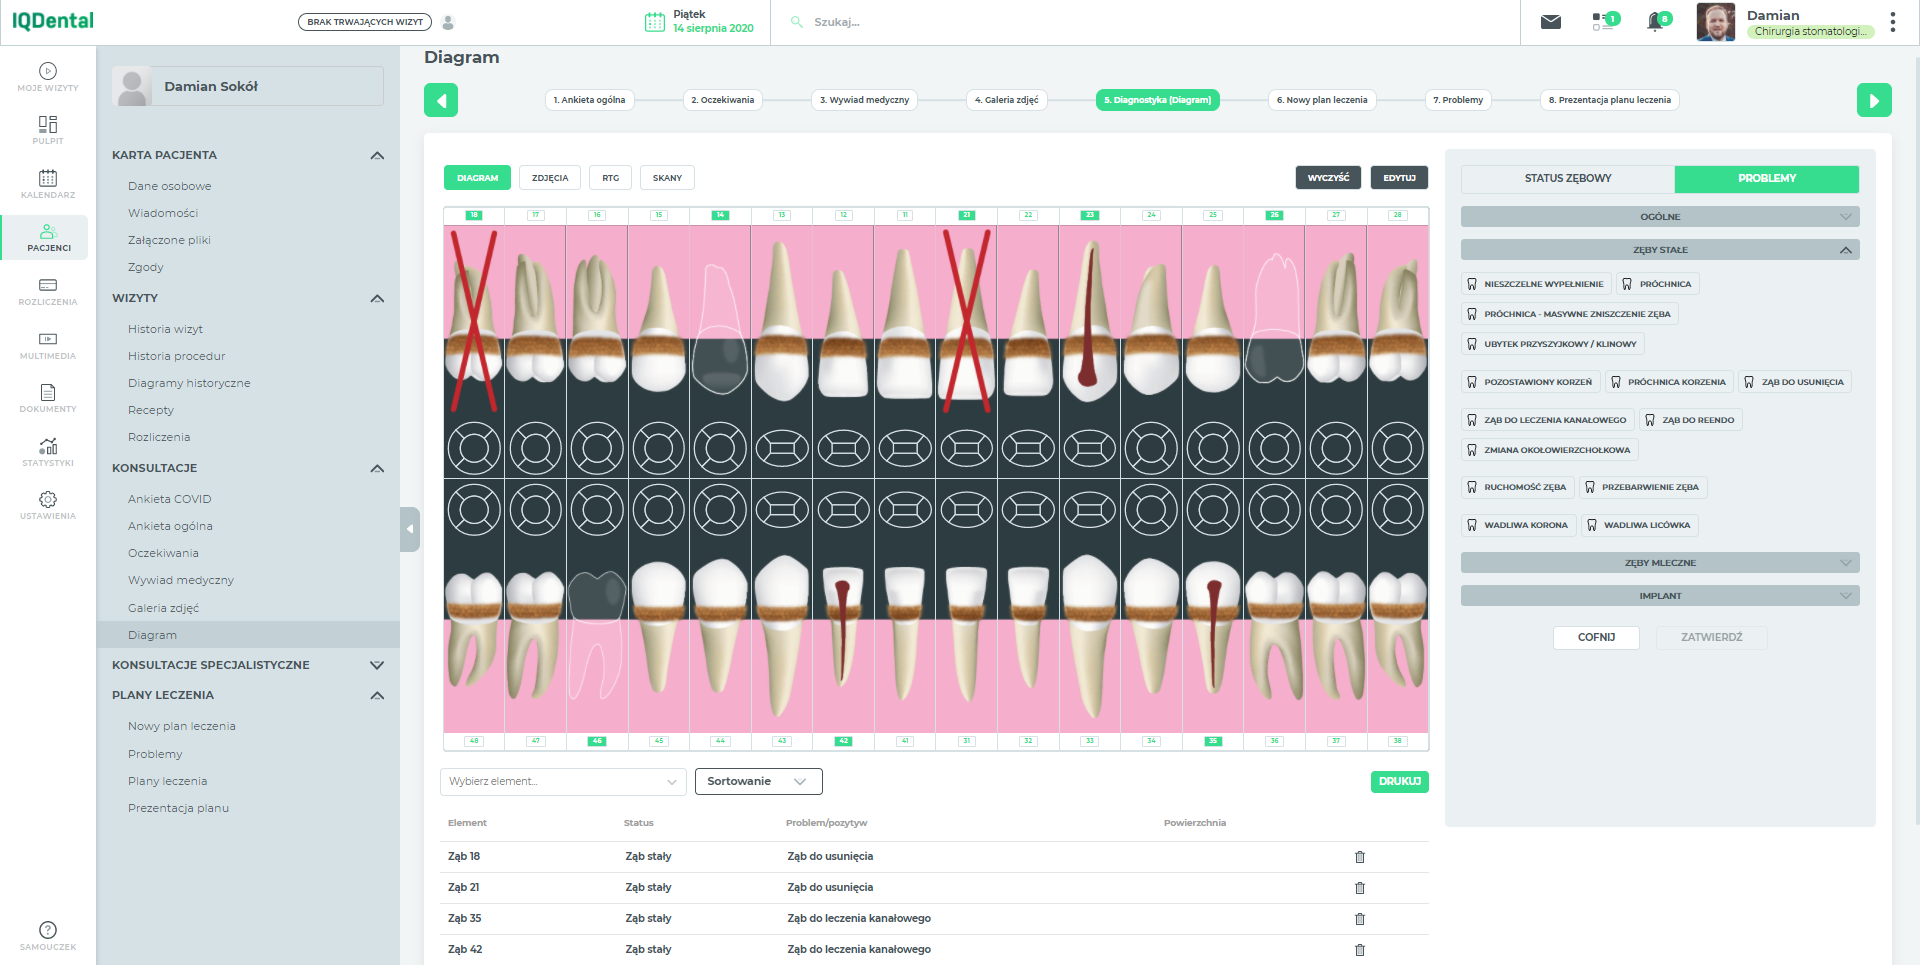Go to step 3 Wywiad medyczny
The width and height of the screenshot is (1920, 965).
pyautogui.click(x=864, y=100)
